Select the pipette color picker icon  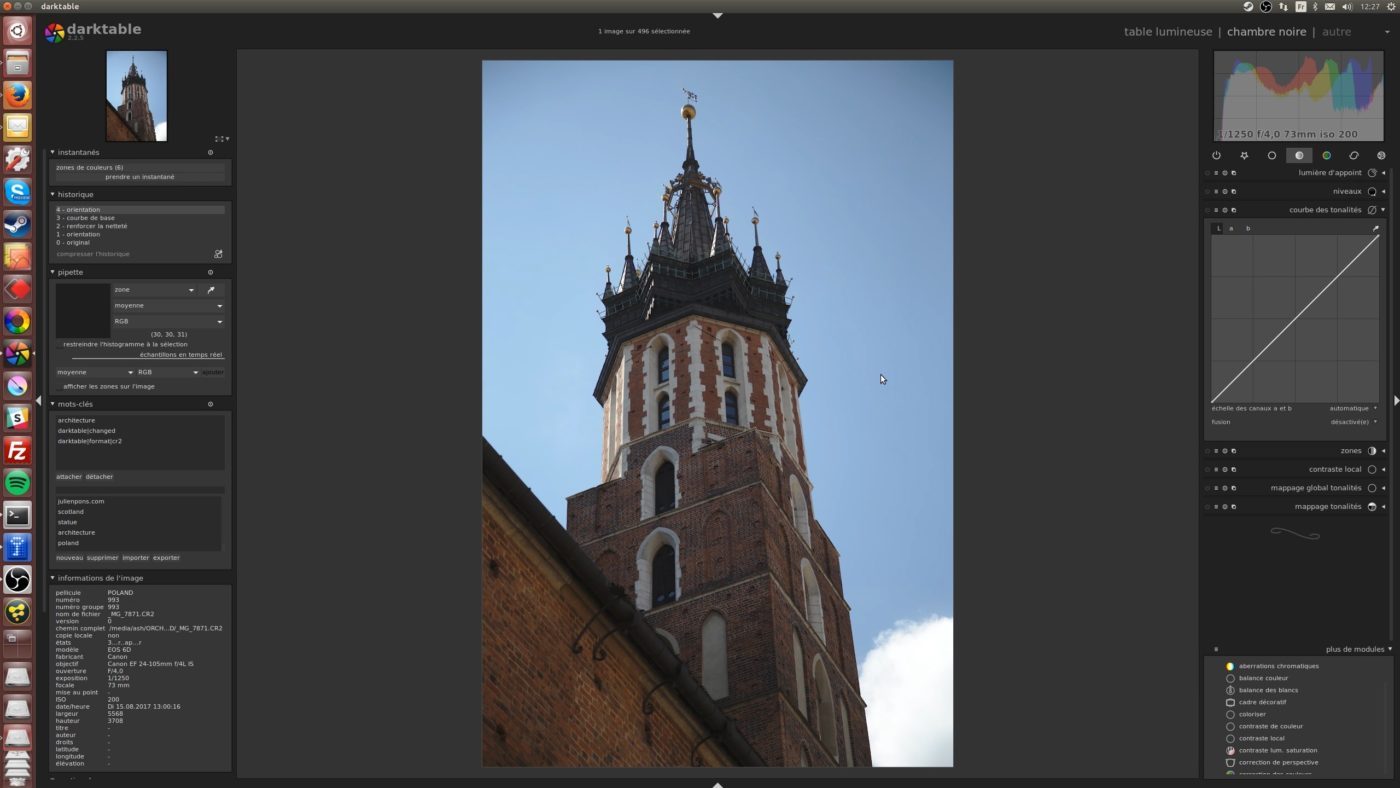coord(210,289)
